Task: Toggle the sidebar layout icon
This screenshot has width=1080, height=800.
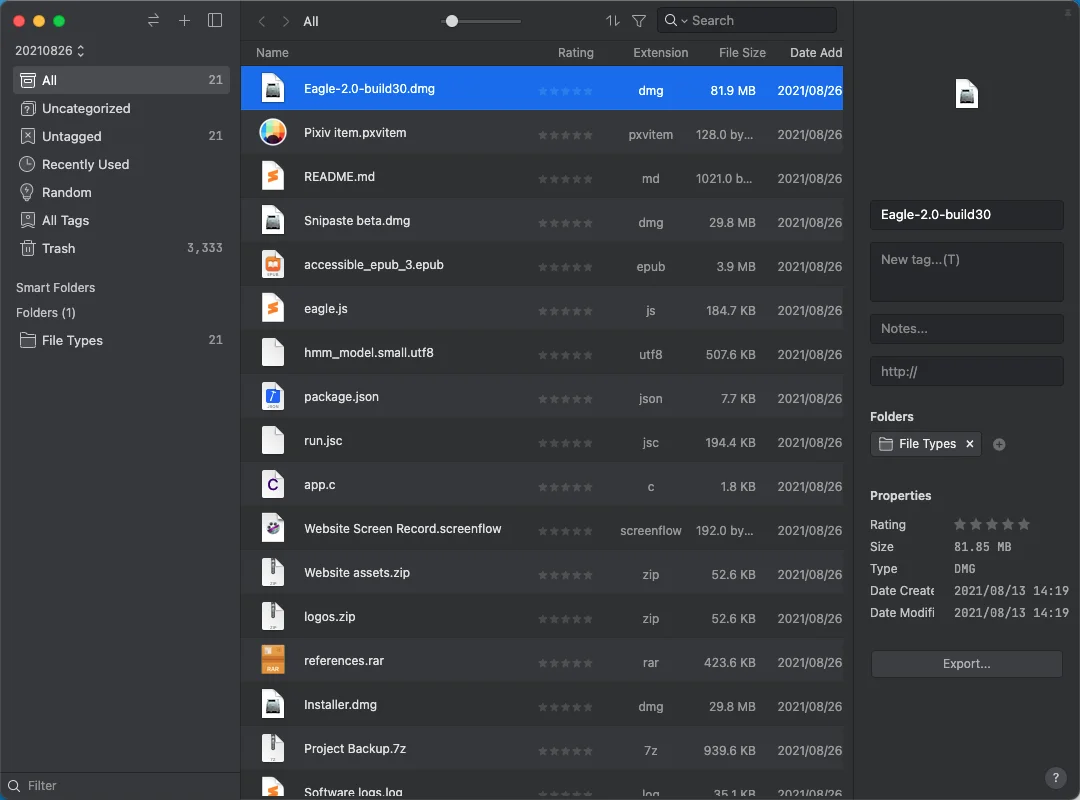Action: (x=215, y=21)
